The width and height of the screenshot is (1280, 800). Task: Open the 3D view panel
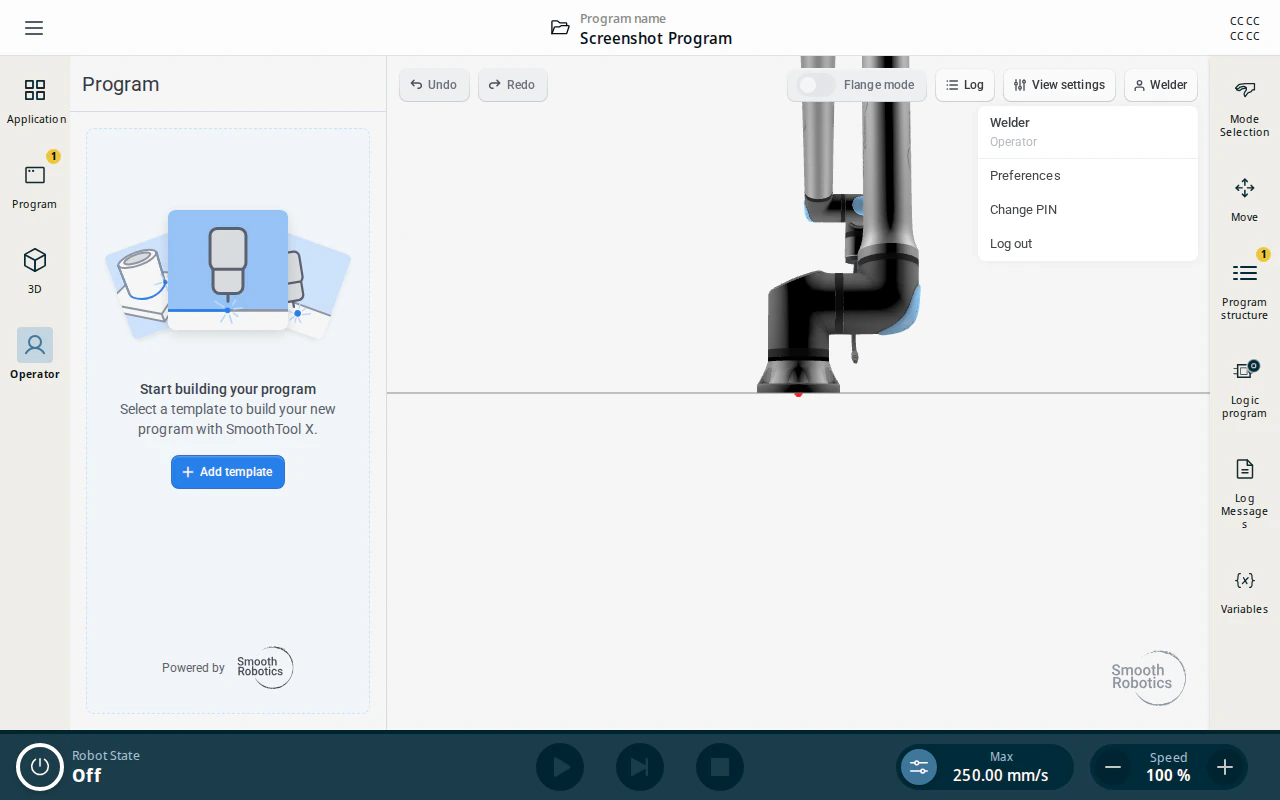[35, 272]
